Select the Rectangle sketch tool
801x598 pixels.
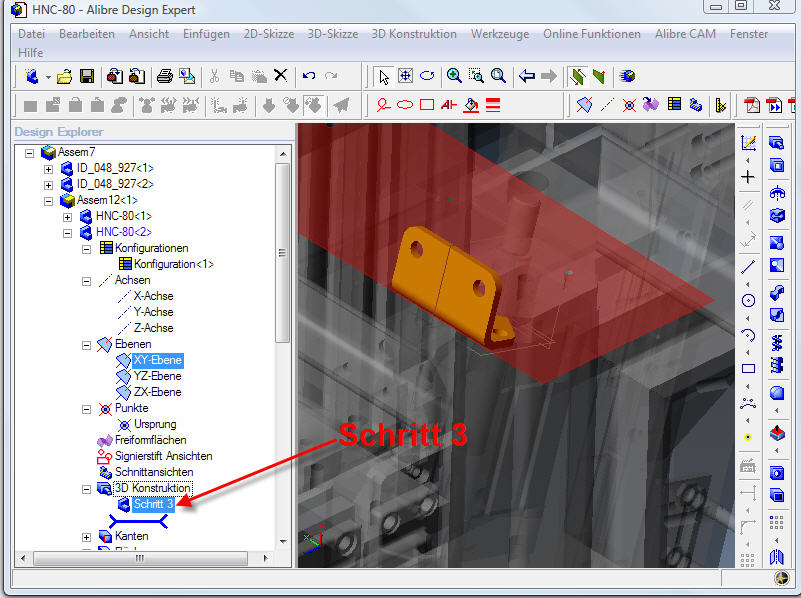coord(748,369)
